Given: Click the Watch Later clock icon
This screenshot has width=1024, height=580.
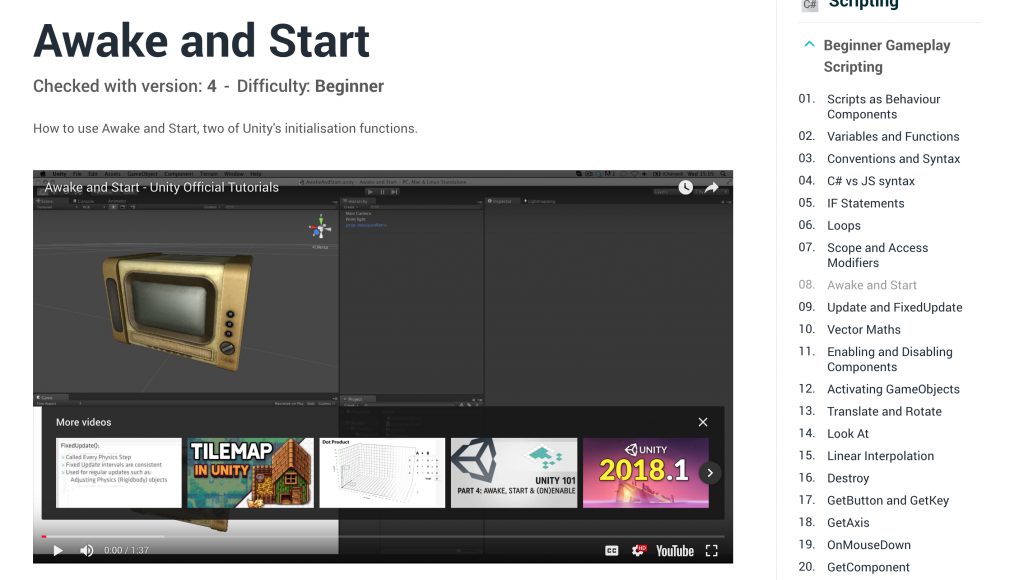Looking at the screenshot, I should 685,187.
